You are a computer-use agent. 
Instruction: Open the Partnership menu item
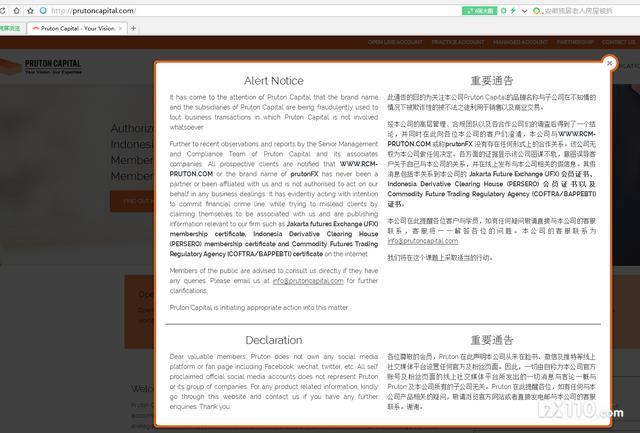(575, 42)
